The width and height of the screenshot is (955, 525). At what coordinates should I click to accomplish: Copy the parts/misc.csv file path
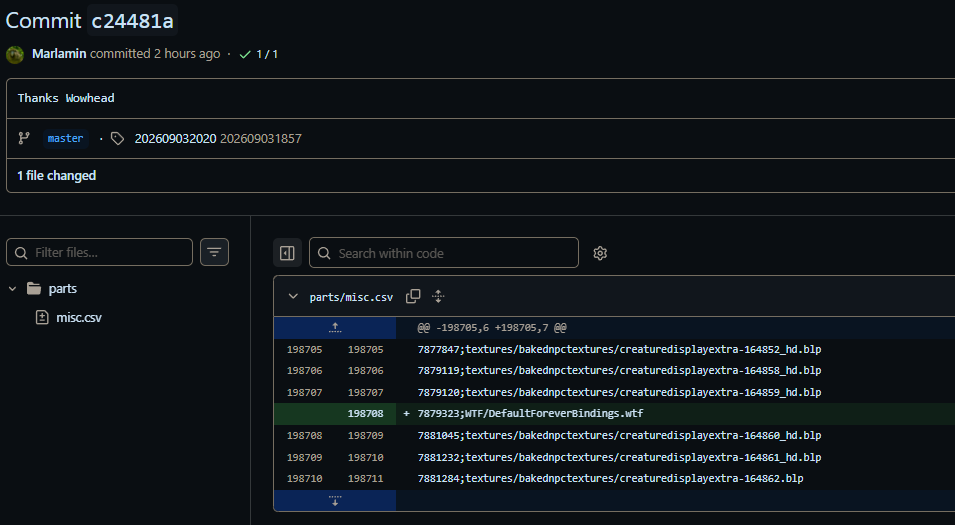click(413, 296)
